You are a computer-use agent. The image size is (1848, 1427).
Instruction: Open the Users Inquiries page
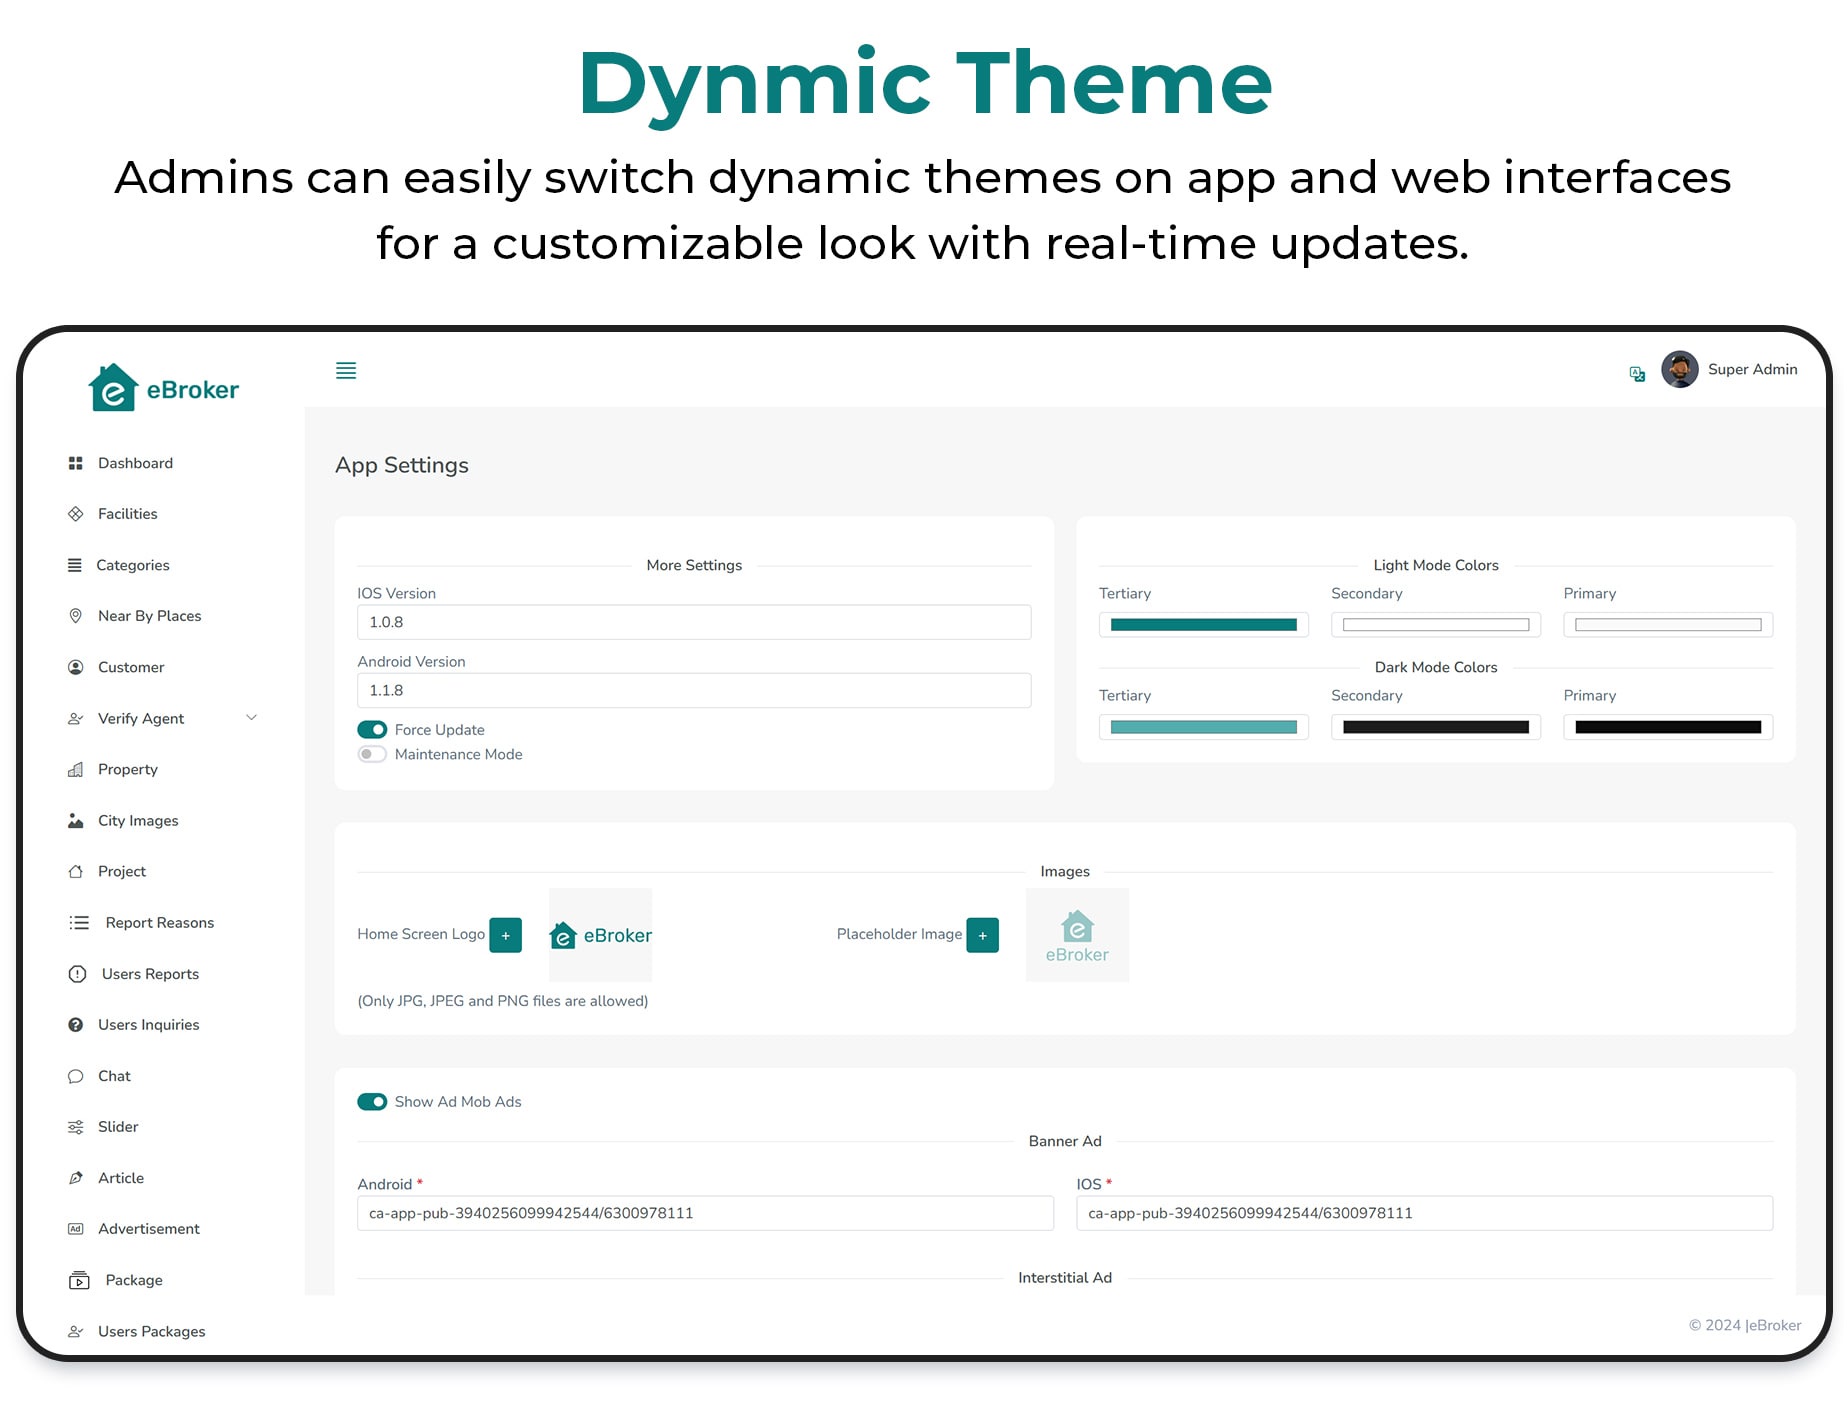click(x=148, y=1024)
